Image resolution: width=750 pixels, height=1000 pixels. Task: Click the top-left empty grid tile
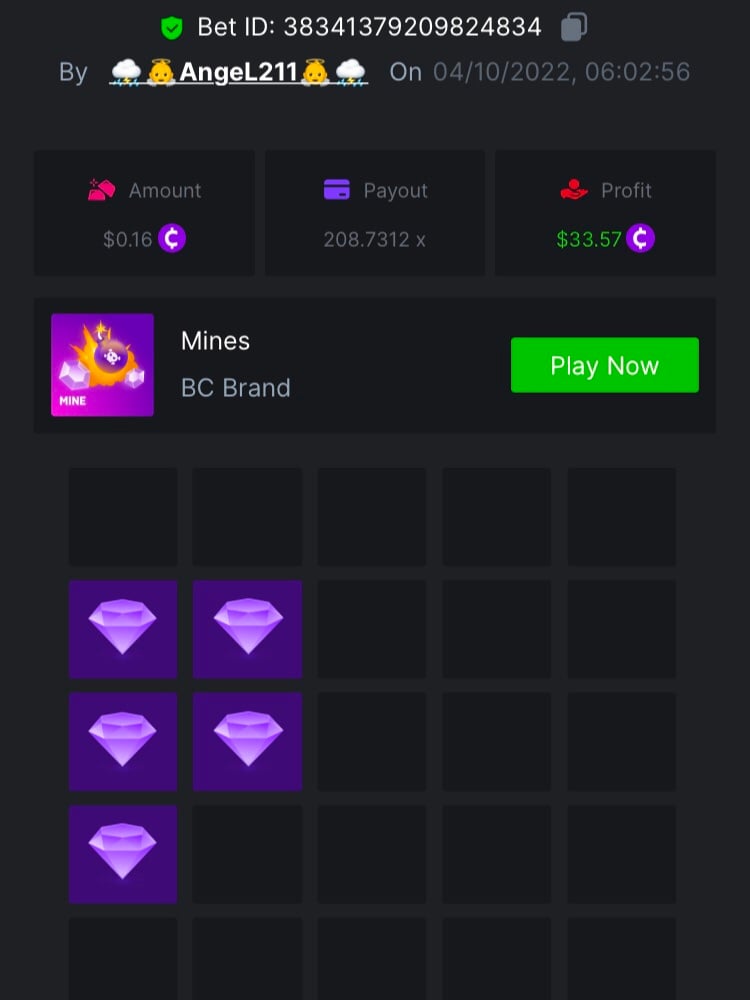[123, 516]
